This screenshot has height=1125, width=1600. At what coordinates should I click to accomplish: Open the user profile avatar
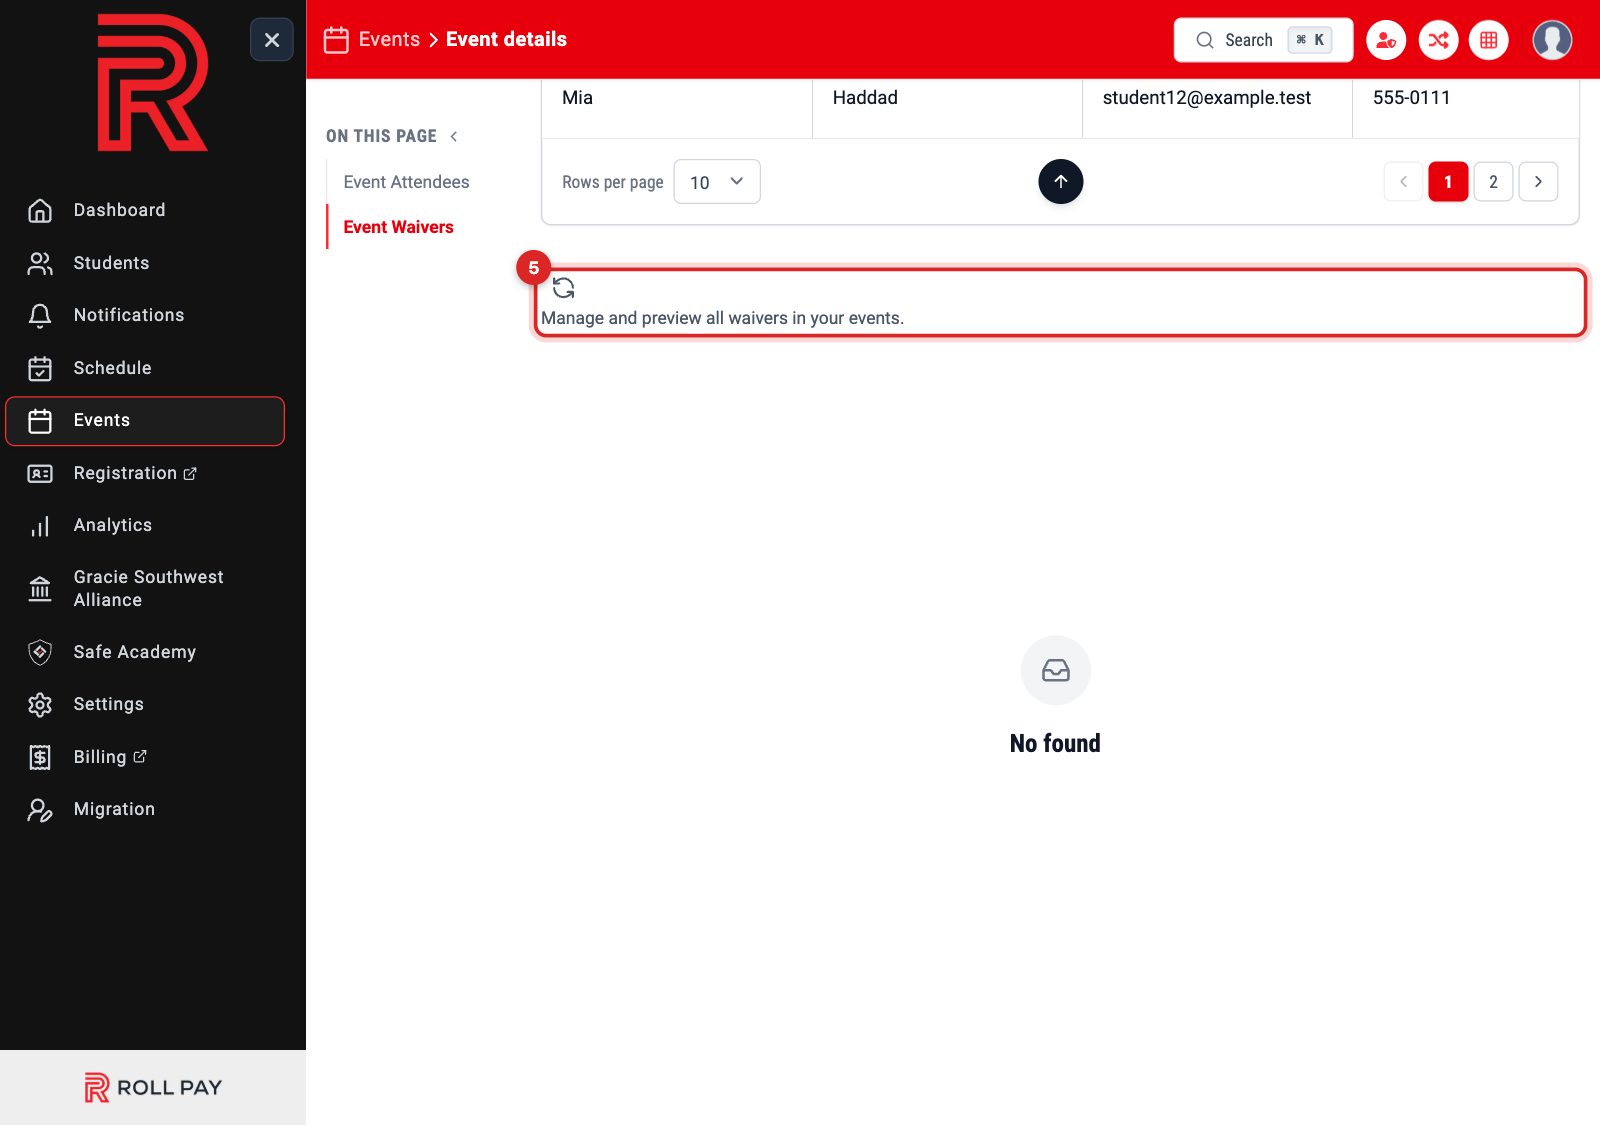pyautogui.click(x=1552, y=40)
